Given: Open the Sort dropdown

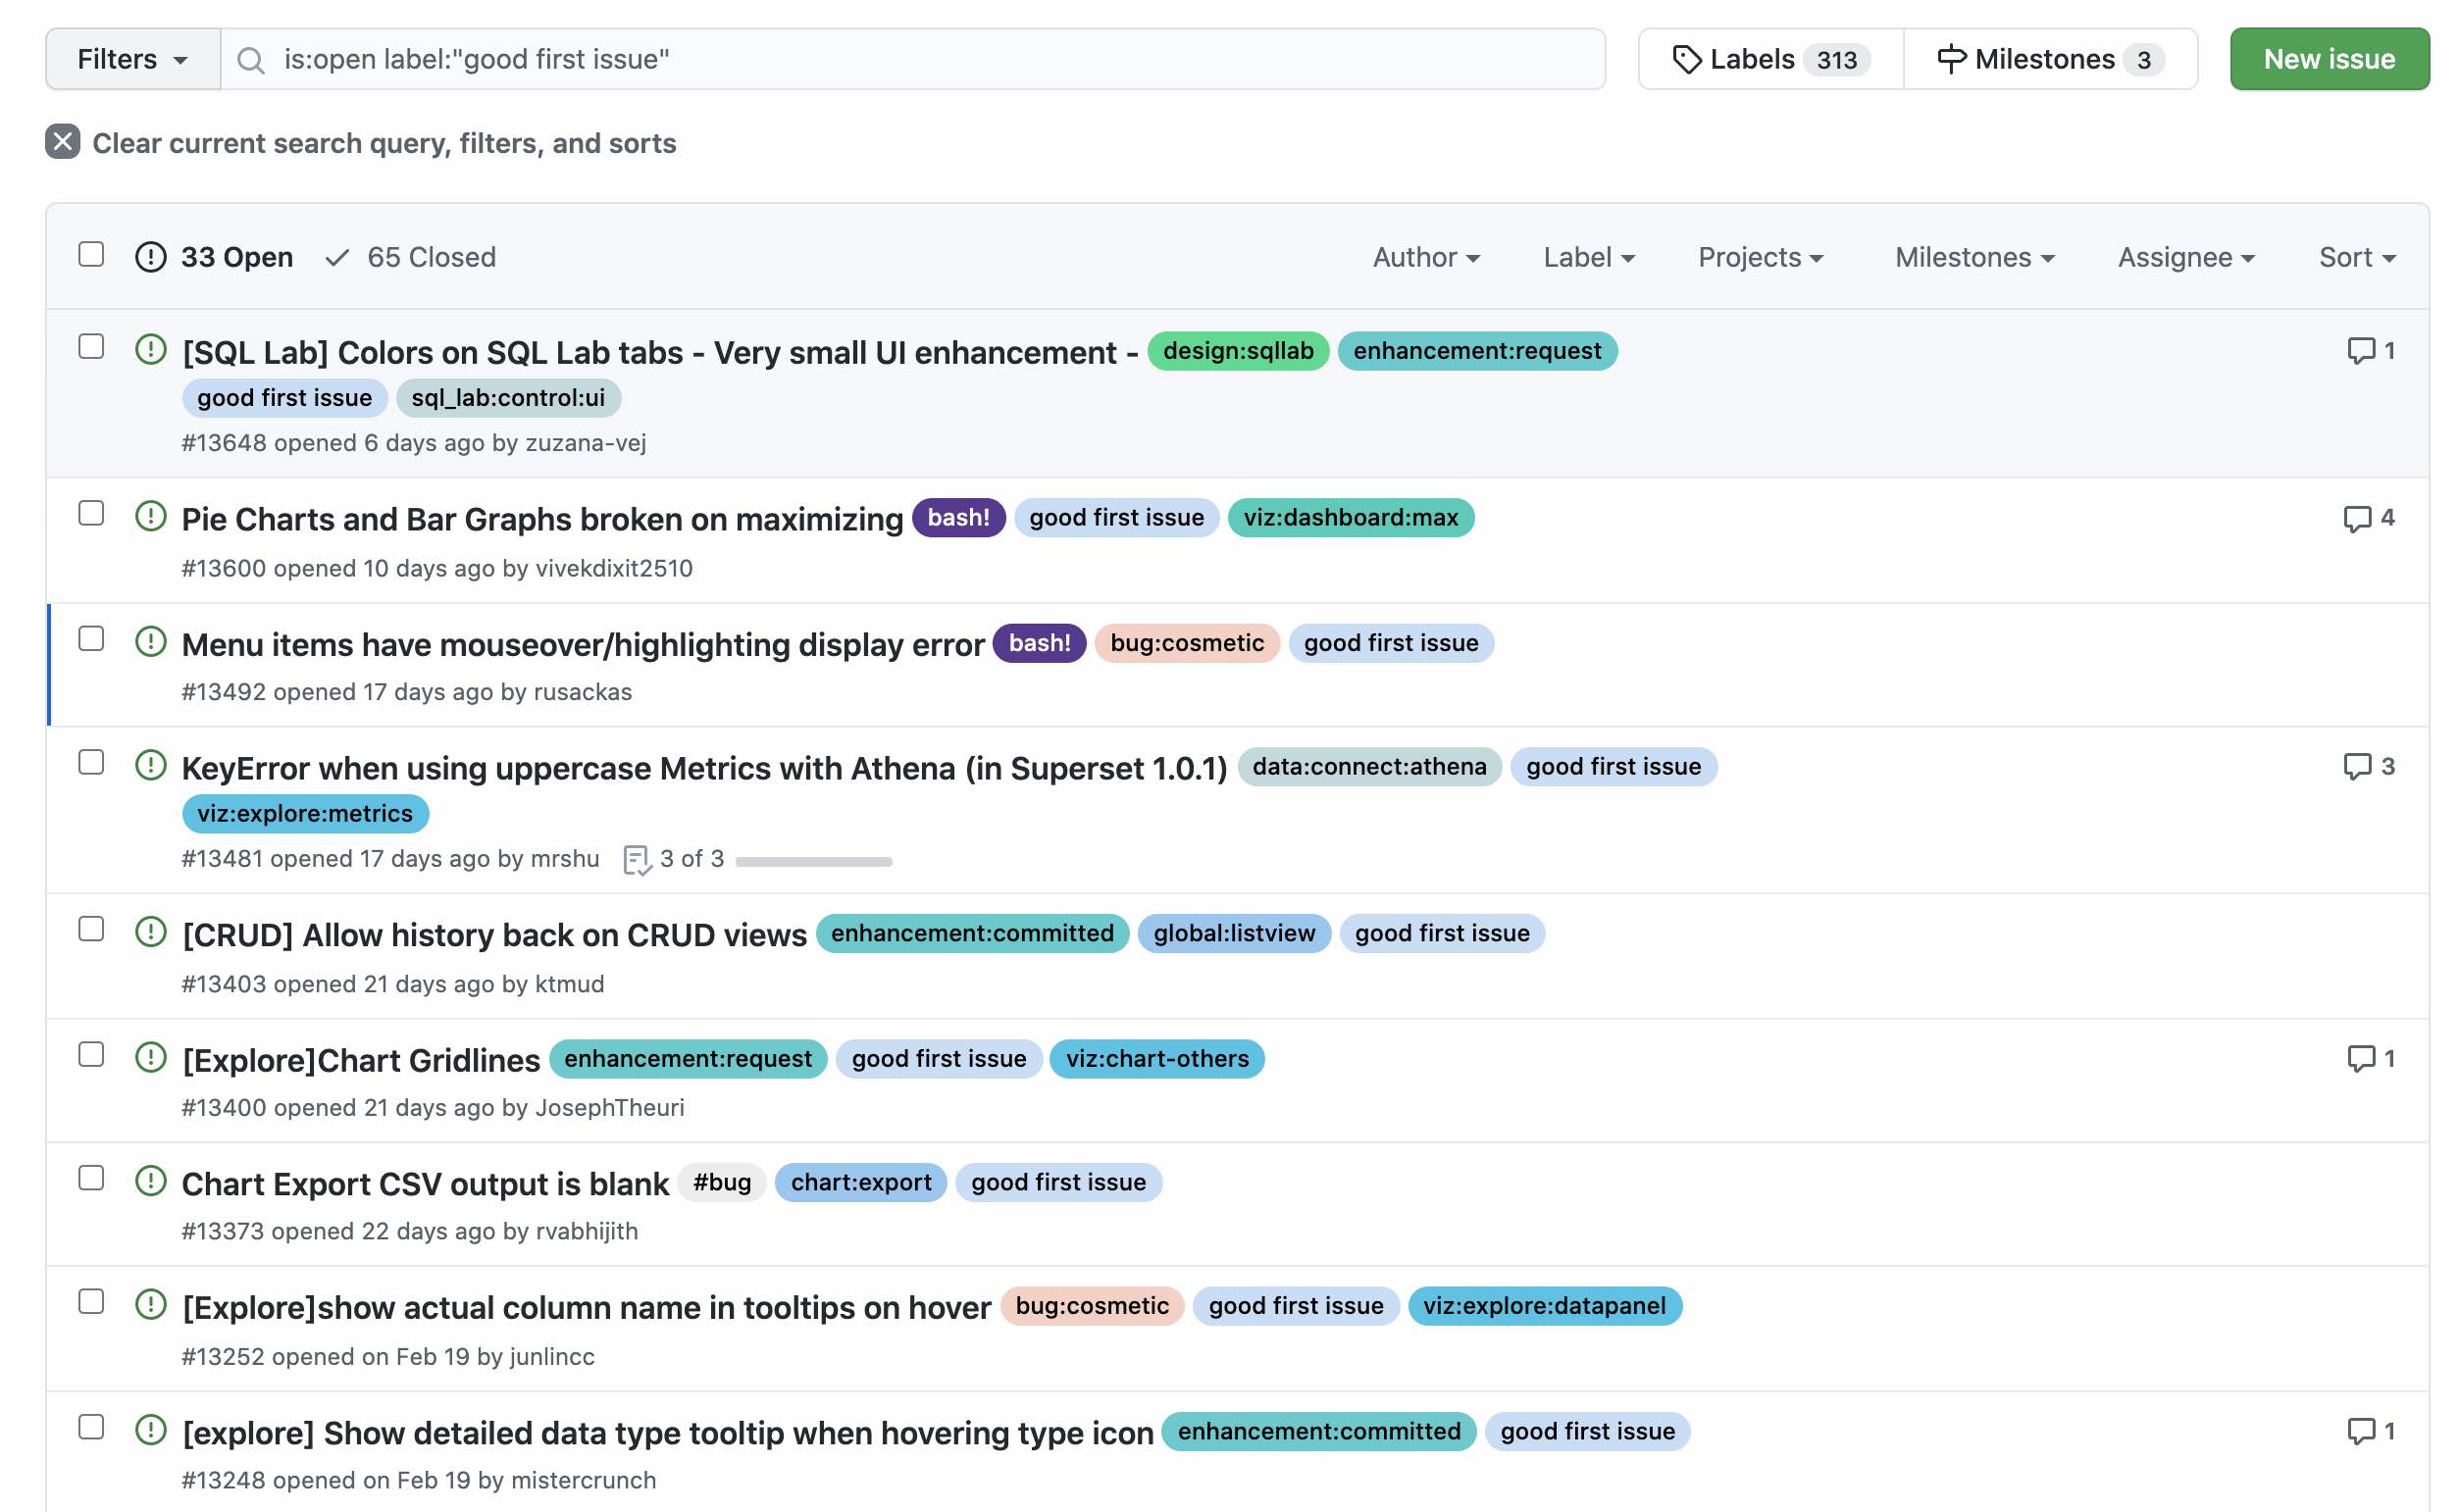Looking at the screenshot, I should 2355,258.
